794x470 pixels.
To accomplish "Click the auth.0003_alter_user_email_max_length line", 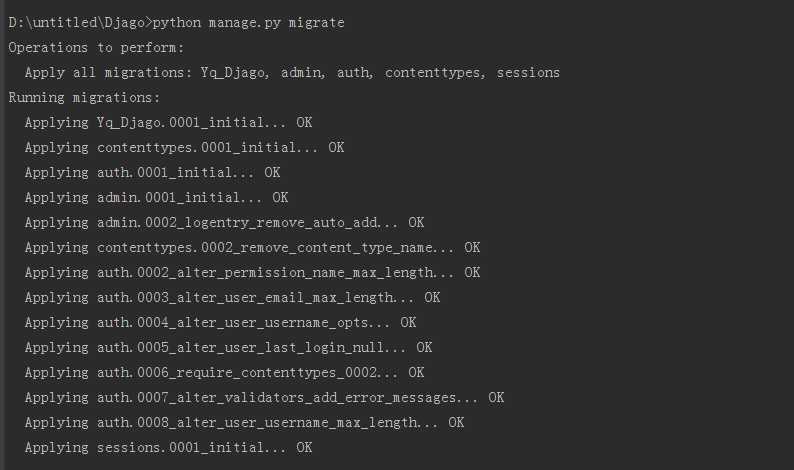I will (x=232, y=297).
